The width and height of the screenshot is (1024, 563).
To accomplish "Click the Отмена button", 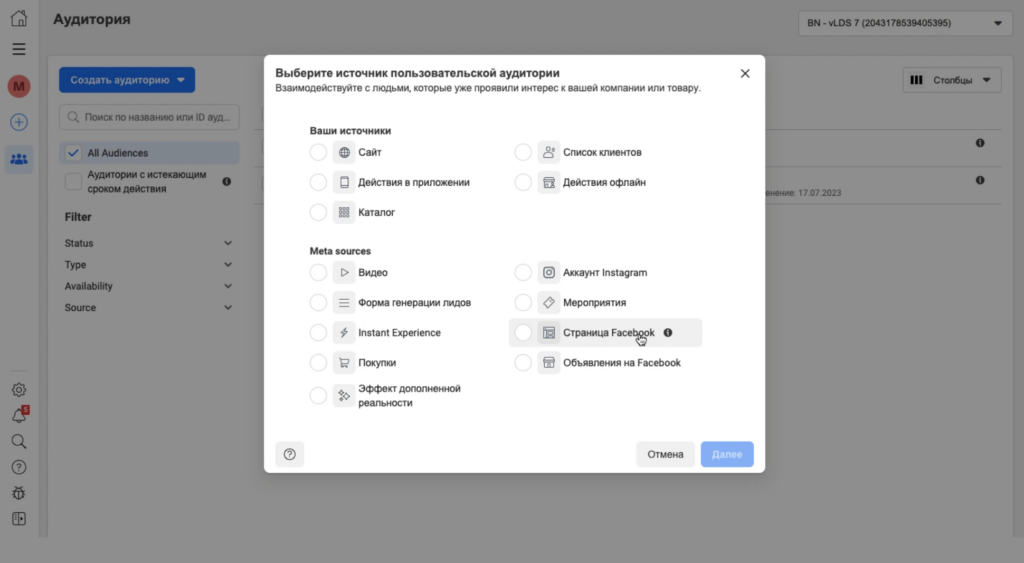I will pos(665,454).
